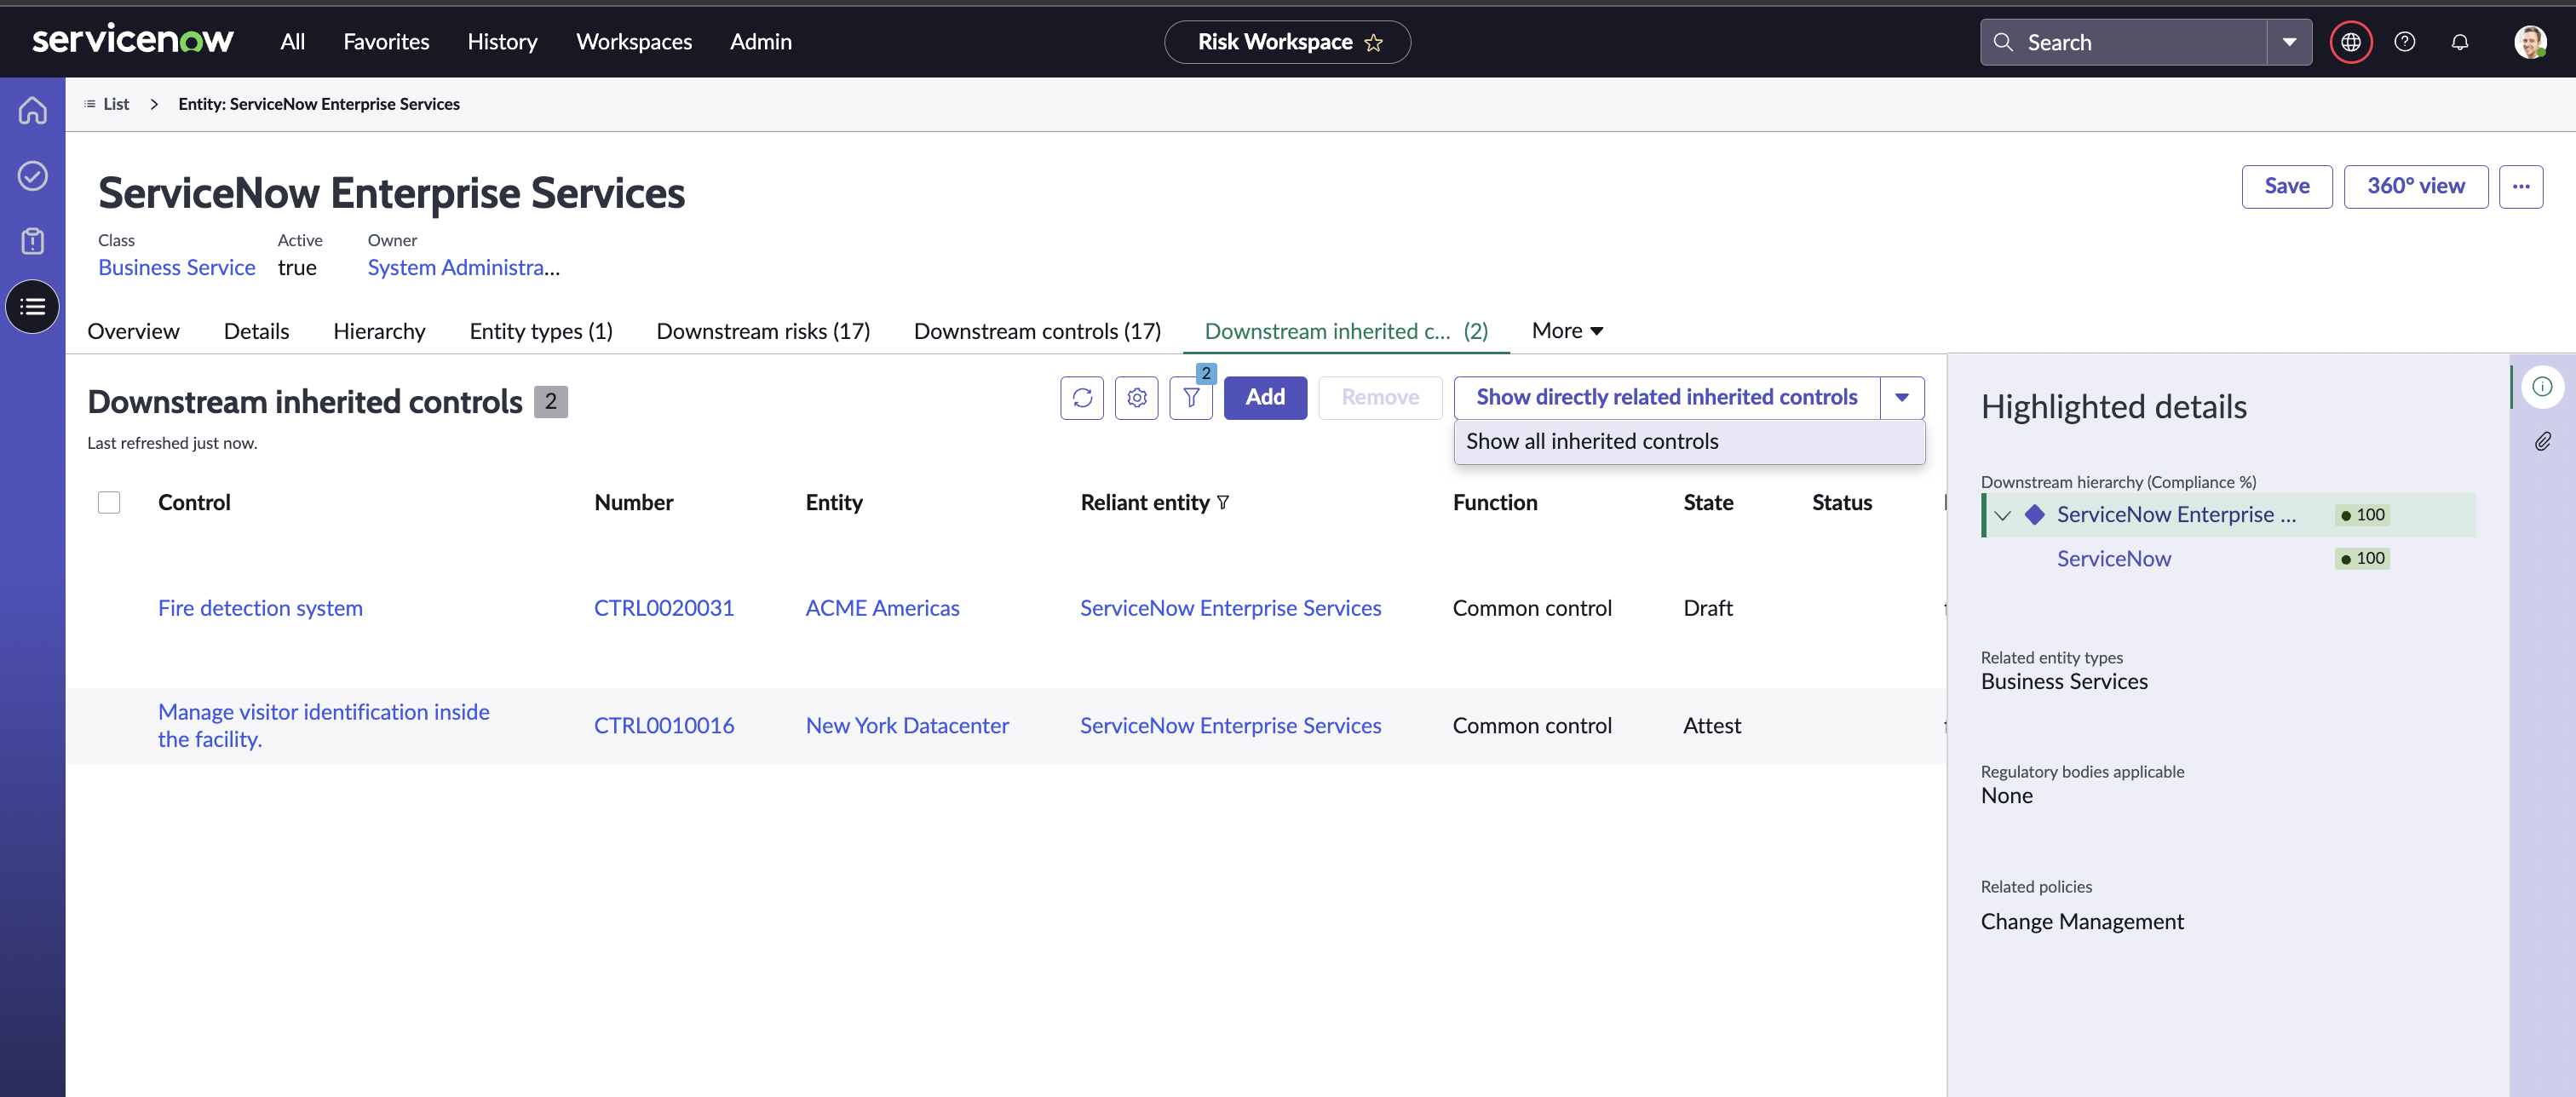
Task: Open the 360° view
Action: tap(2416, 186)
